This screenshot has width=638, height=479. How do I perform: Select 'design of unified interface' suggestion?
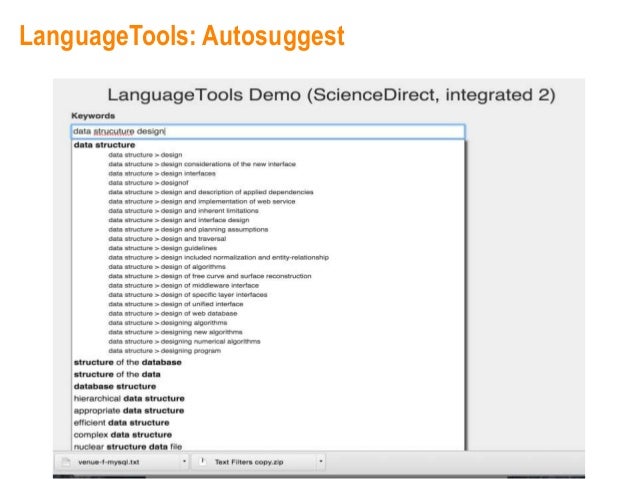click(176, 304)
